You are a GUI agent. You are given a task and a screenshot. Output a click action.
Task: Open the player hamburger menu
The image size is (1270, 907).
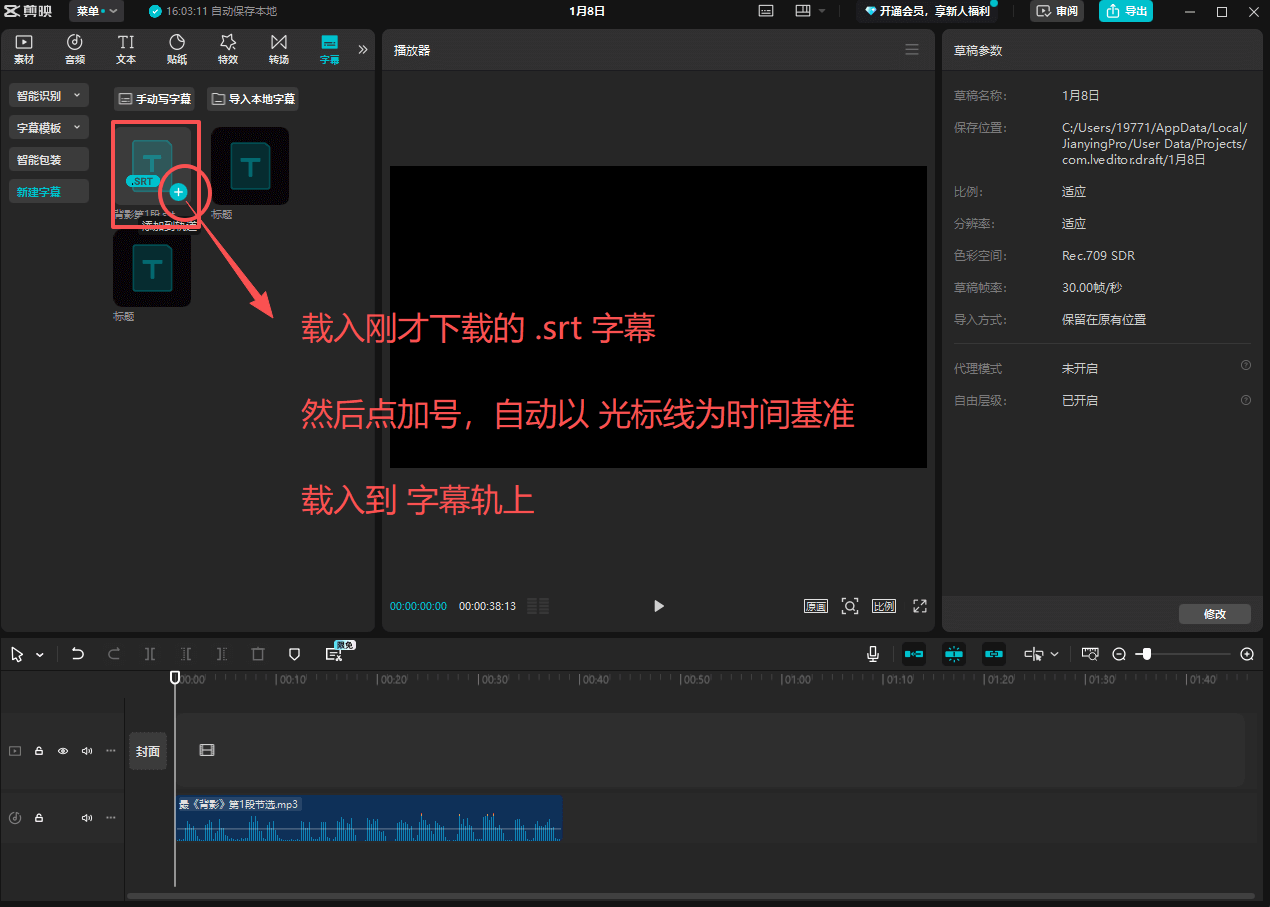pos(912,50)
